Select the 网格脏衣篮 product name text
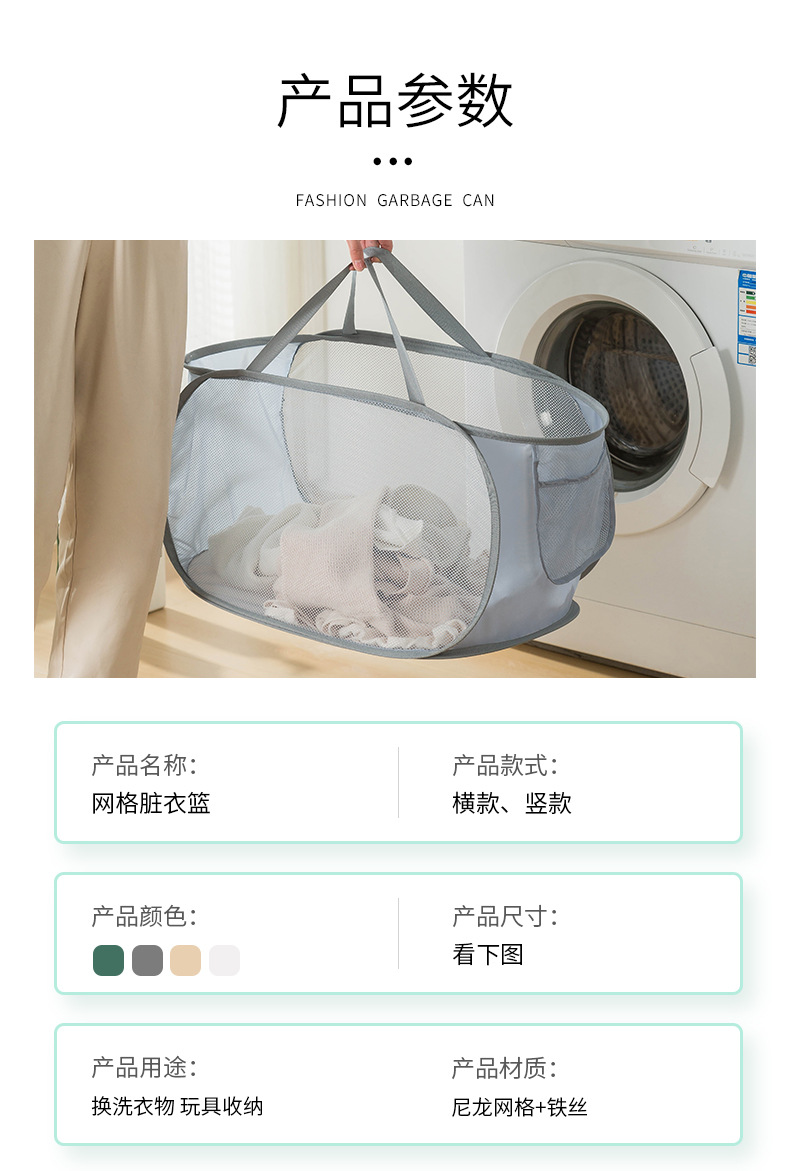 (x=151, y=804)
